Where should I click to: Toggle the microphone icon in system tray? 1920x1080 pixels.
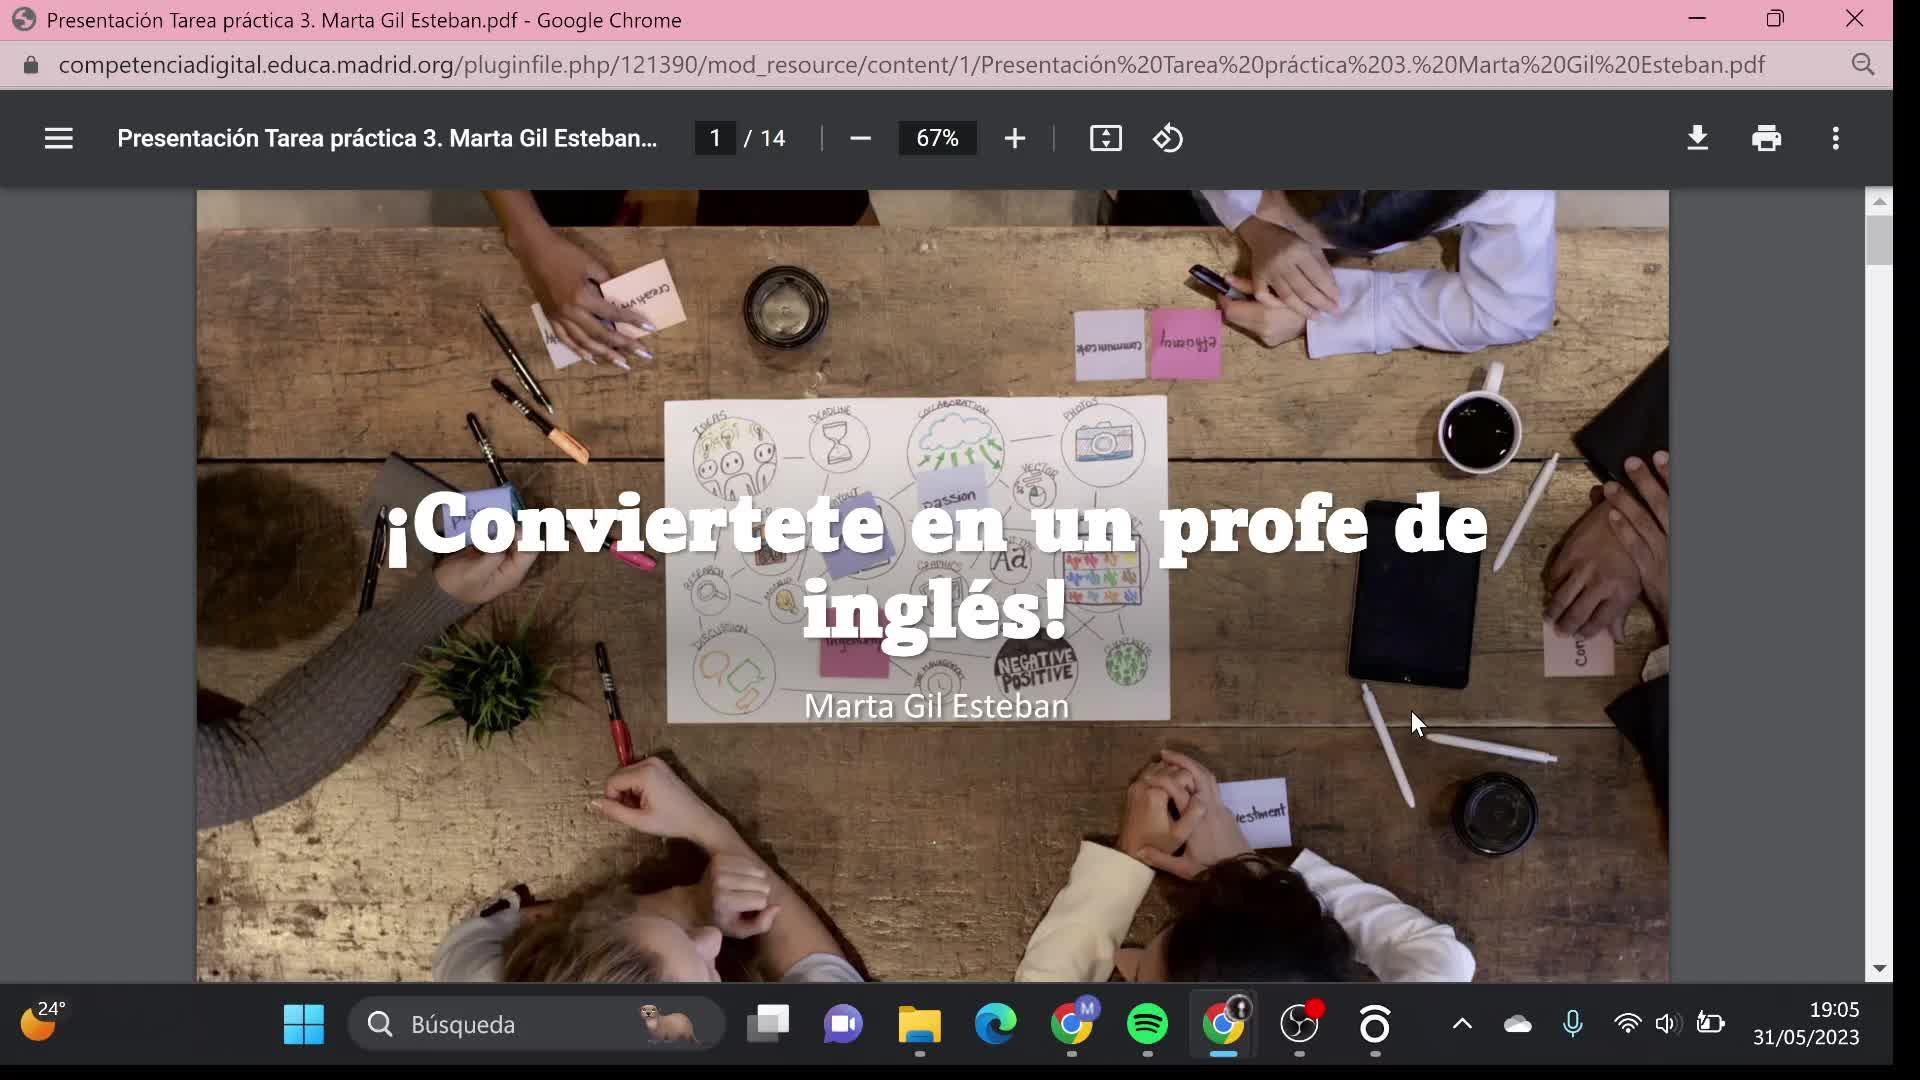click(1572, 1023)
